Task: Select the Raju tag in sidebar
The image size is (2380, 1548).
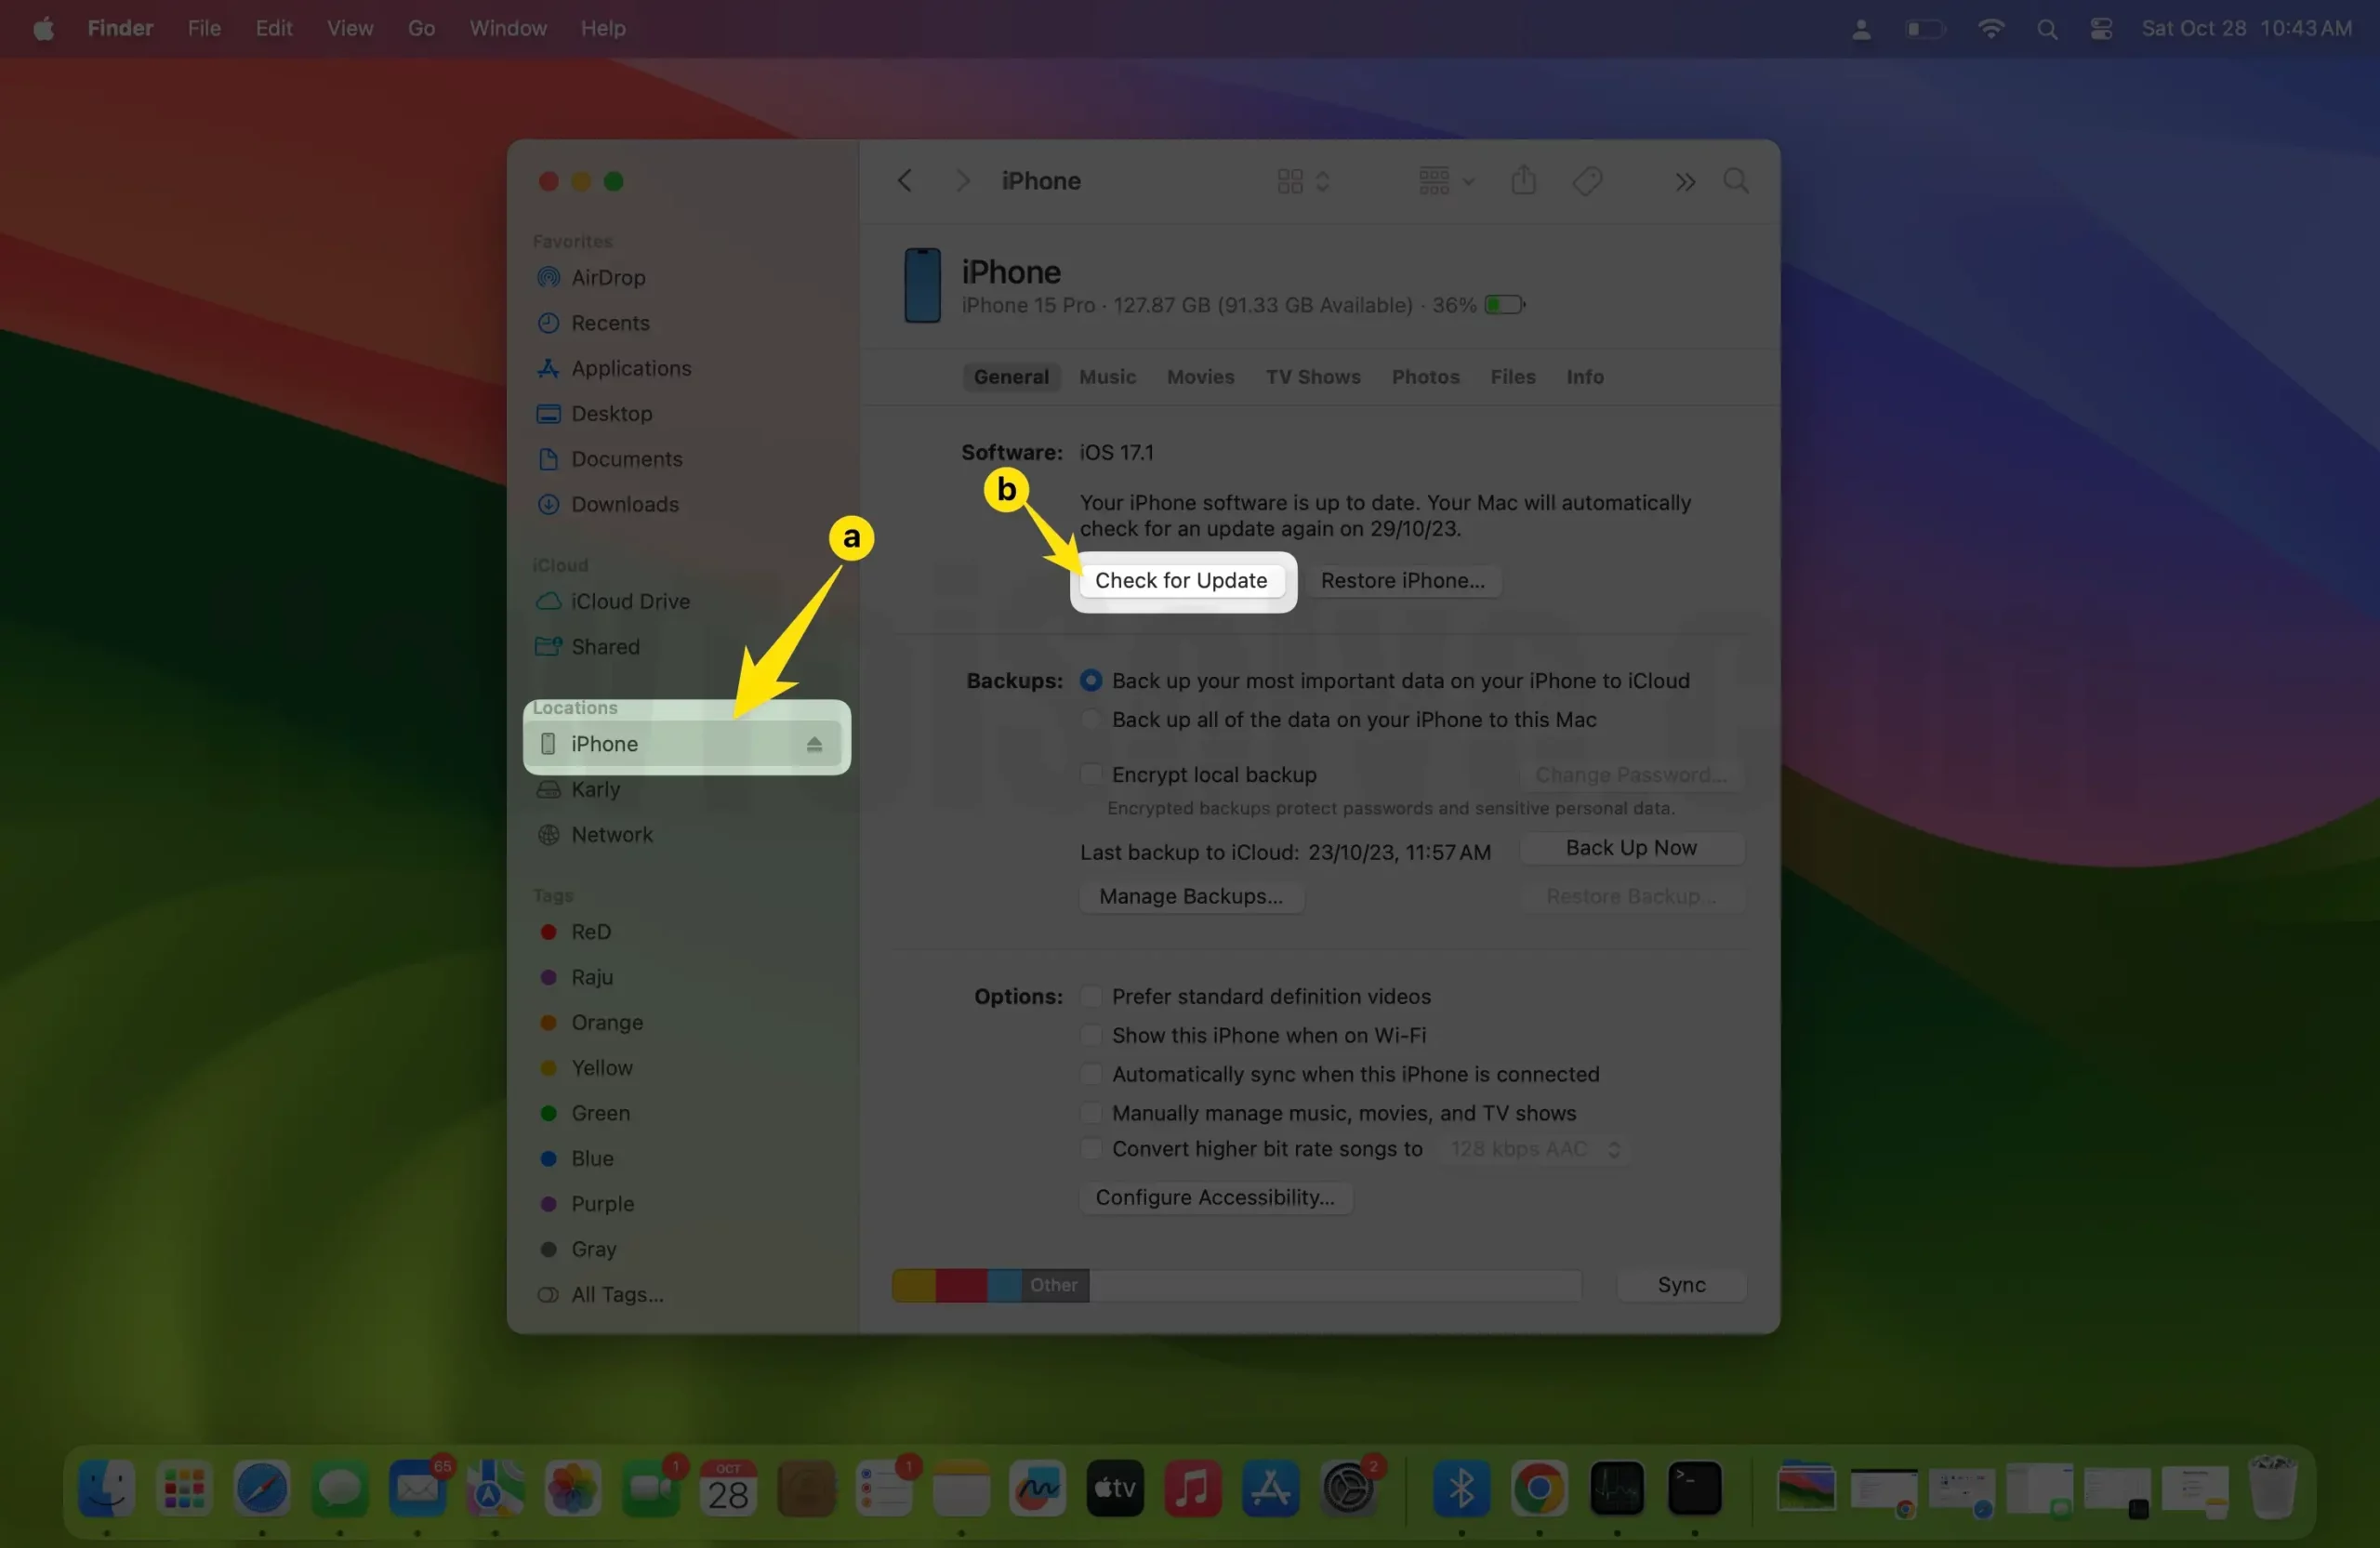Action: click(x=592, y=977)
